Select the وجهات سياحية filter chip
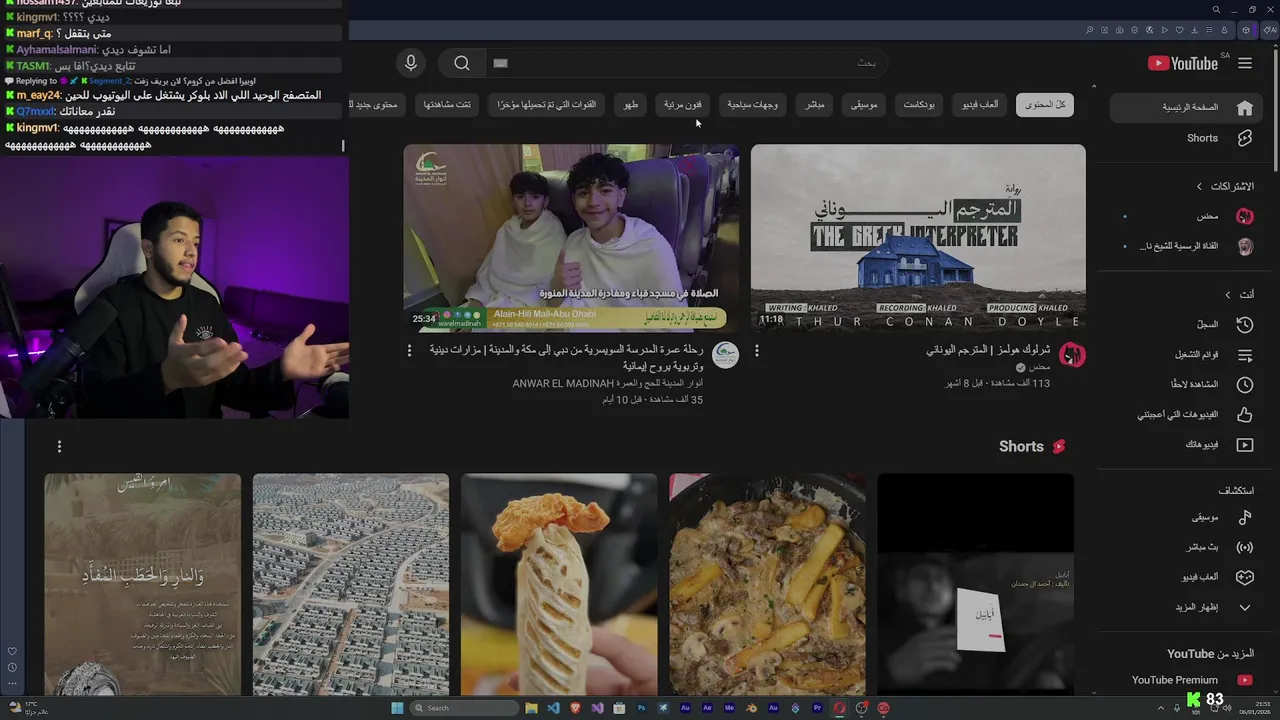Screen dimensions: 1280x720 pos(753,105)
